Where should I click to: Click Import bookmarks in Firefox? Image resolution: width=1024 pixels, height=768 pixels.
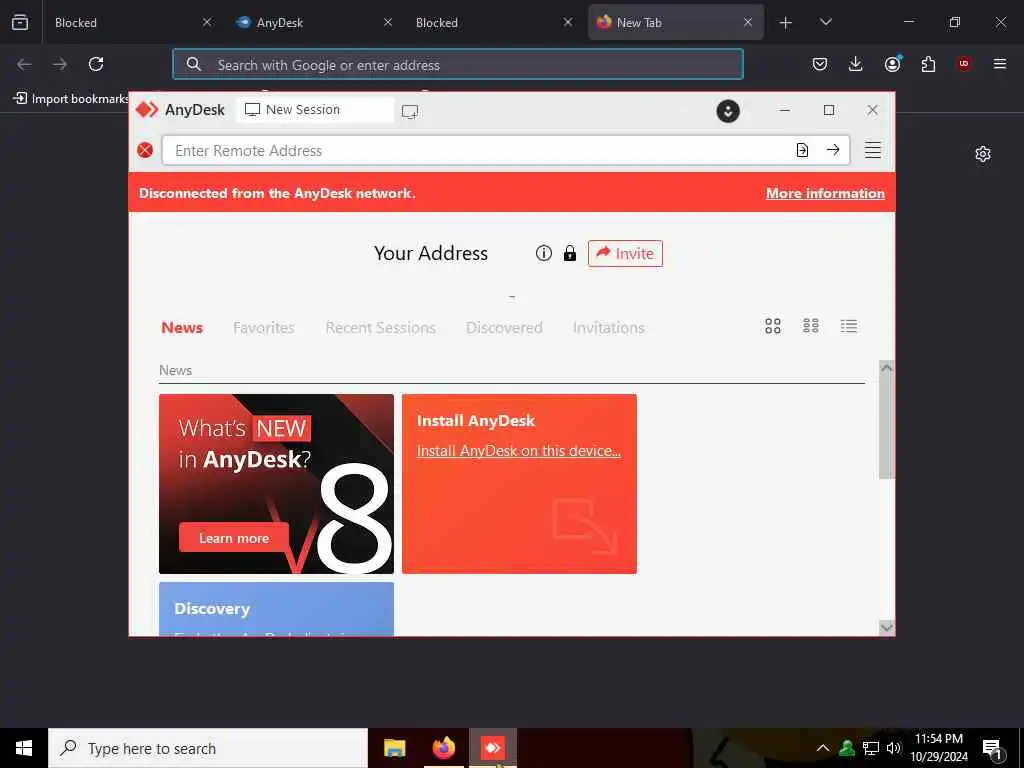[72, 99]
